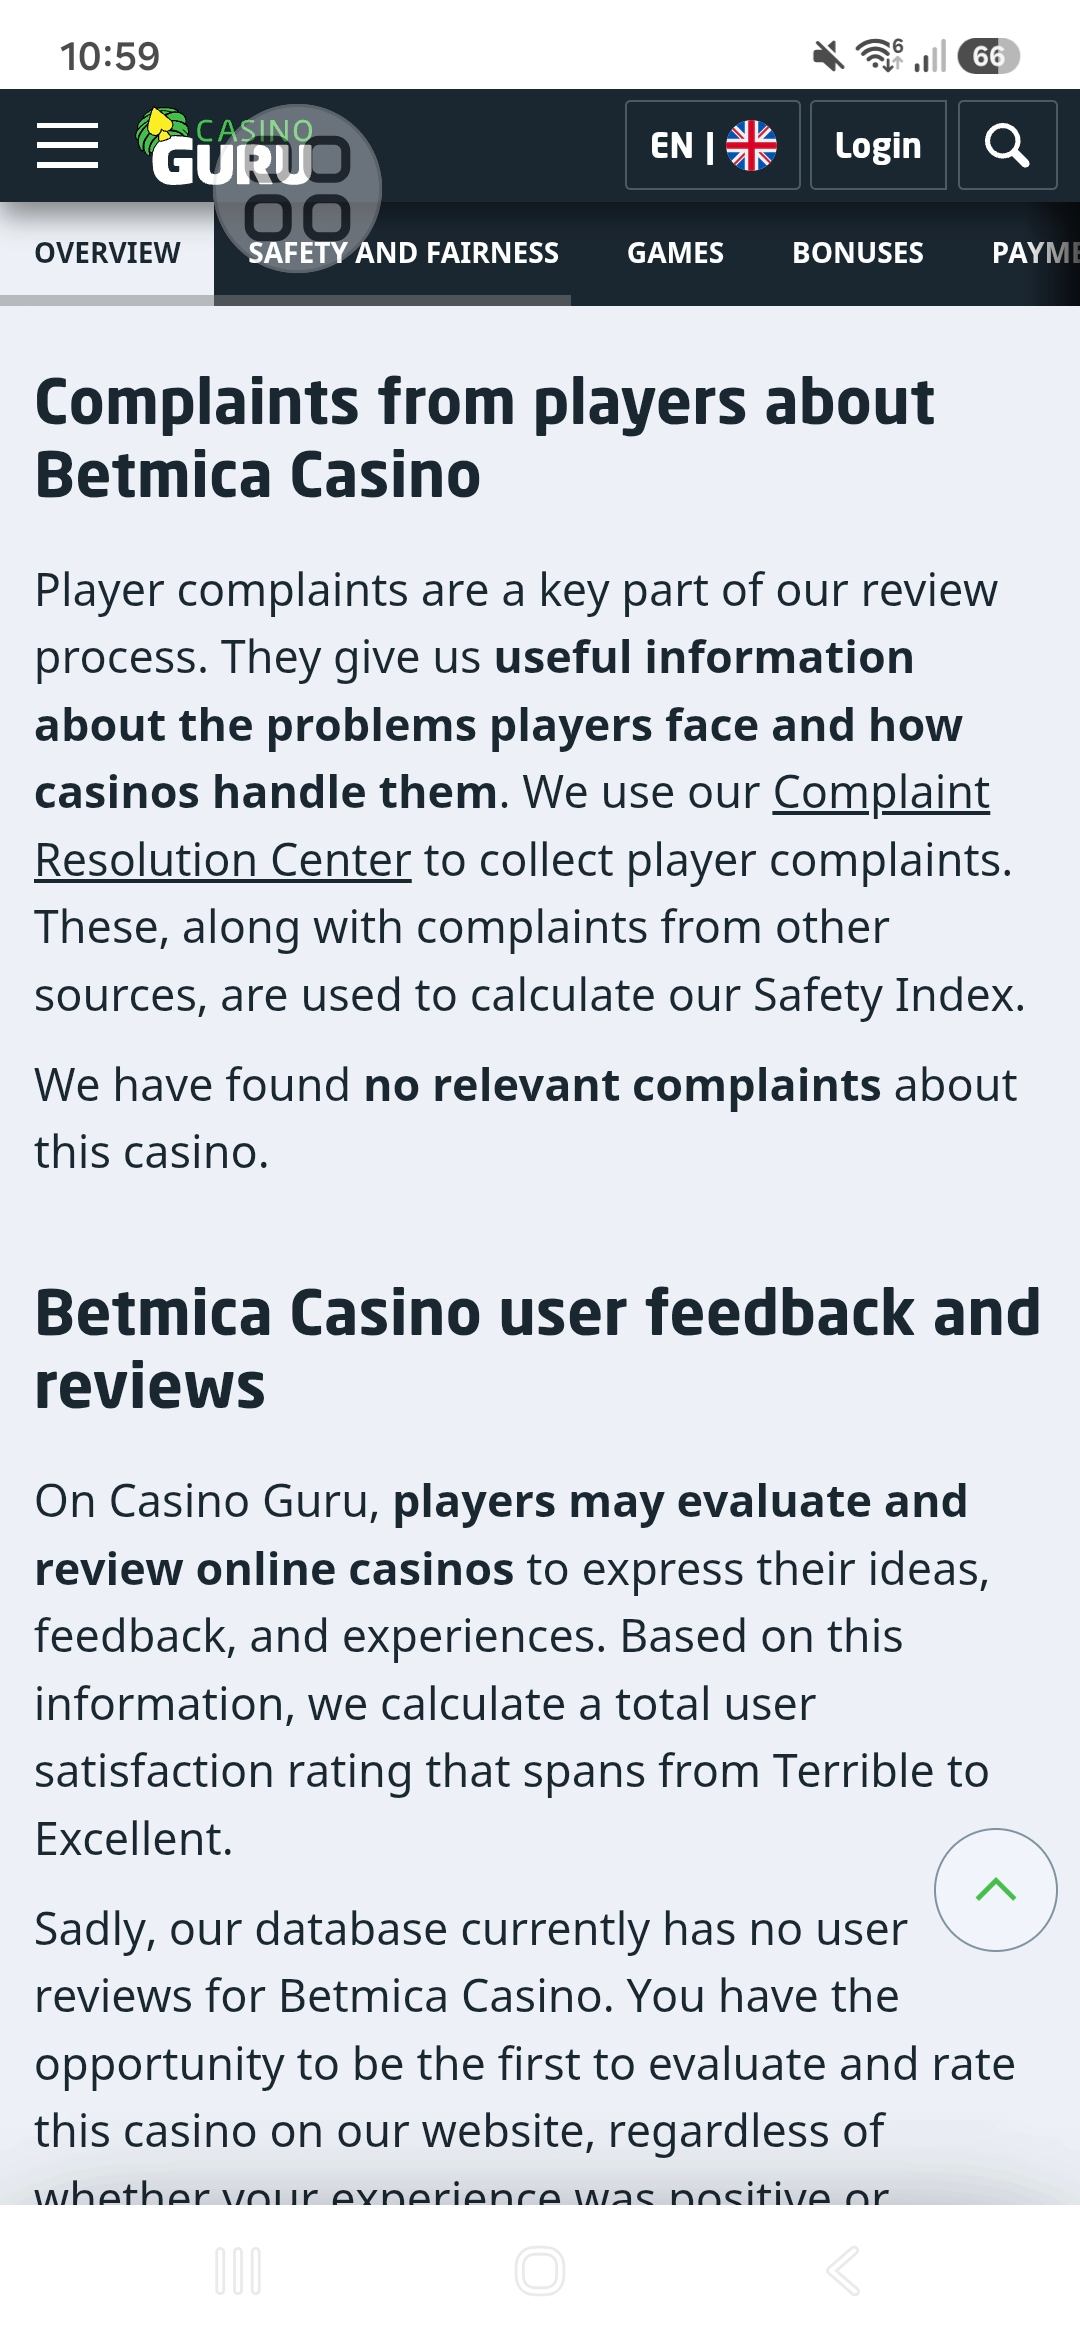Tap the scroll-to-top arrow button
The height and width of the screenshot is (2340, 1080).
click(995, 1890)
